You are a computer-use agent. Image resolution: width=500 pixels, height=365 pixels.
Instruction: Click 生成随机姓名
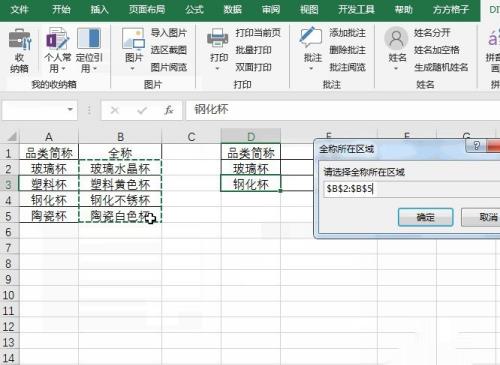[441, 67]
